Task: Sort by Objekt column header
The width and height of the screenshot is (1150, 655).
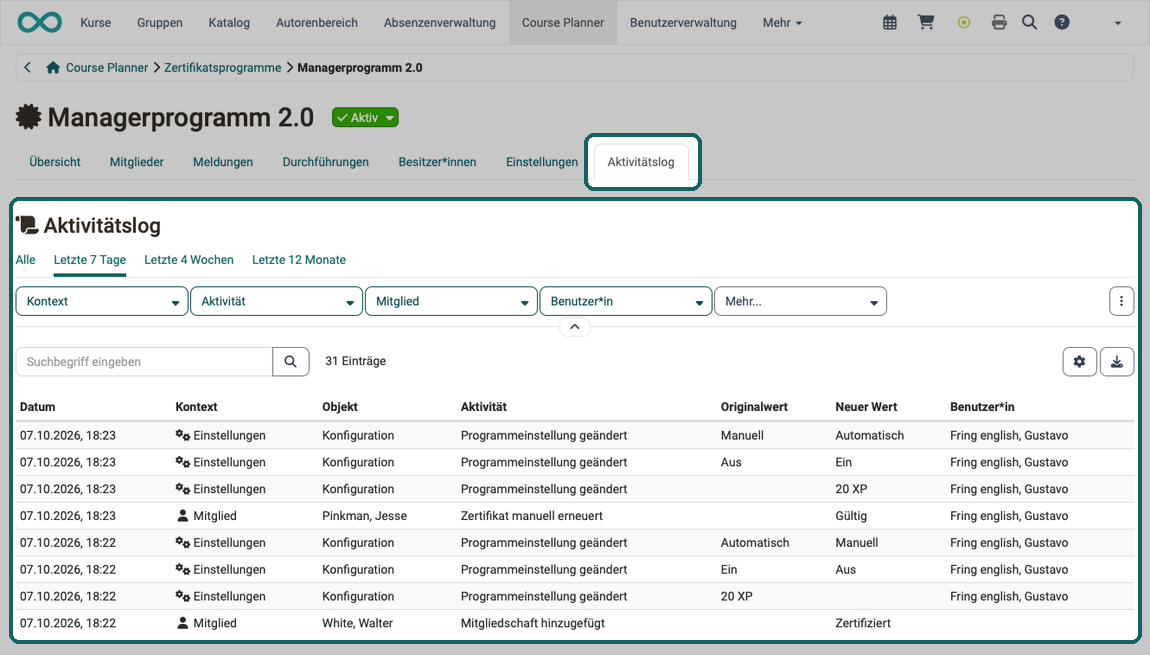Action: (340, 407)
